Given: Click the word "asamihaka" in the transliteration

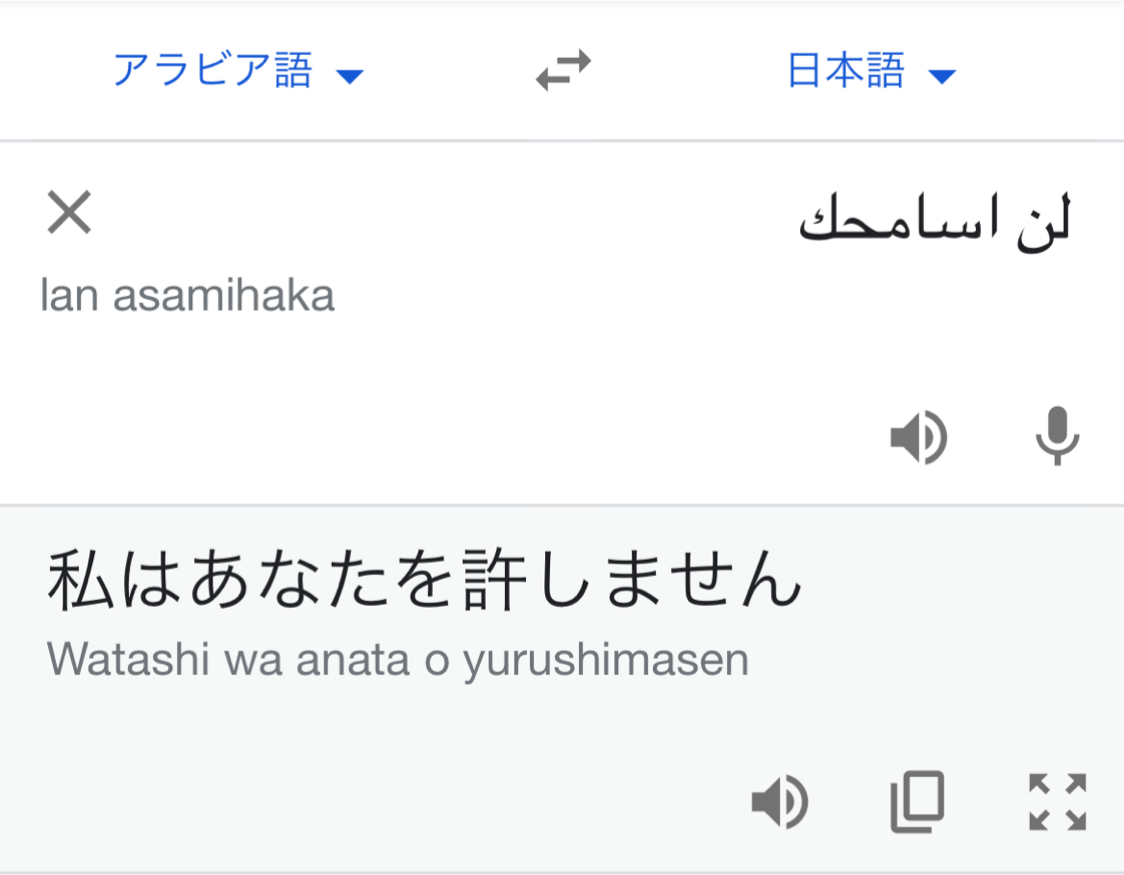Looking at the screenshot, I should [x=225, y=296].
